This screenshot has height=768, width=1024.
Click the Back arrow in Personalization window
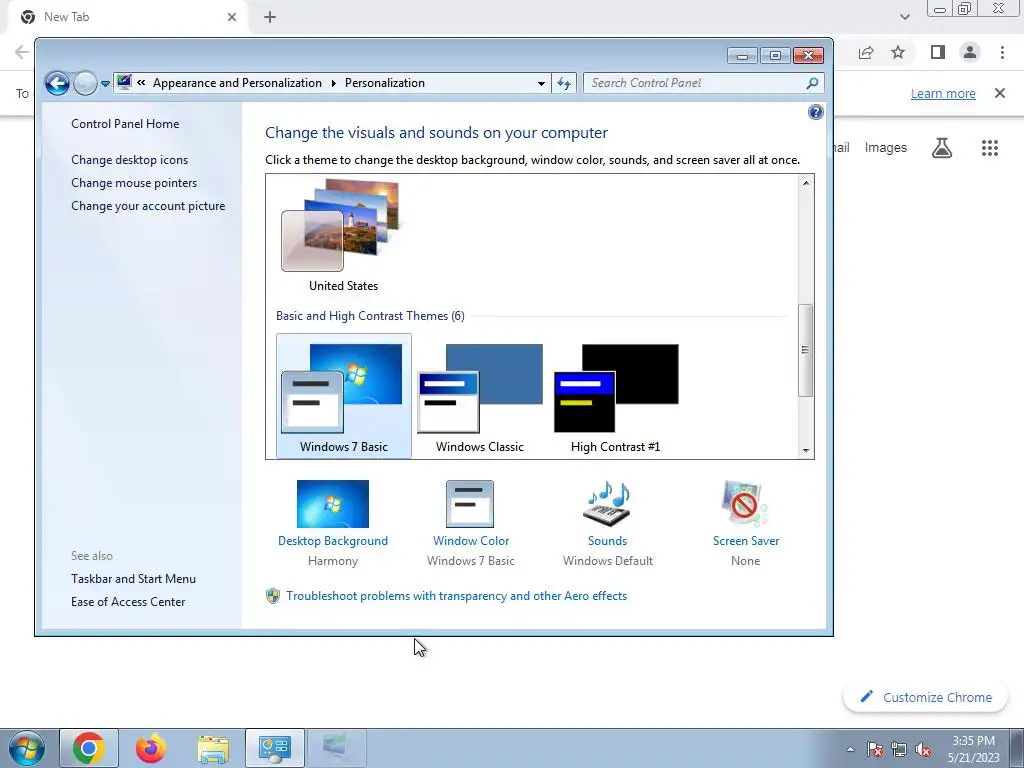tap(57, 83)
